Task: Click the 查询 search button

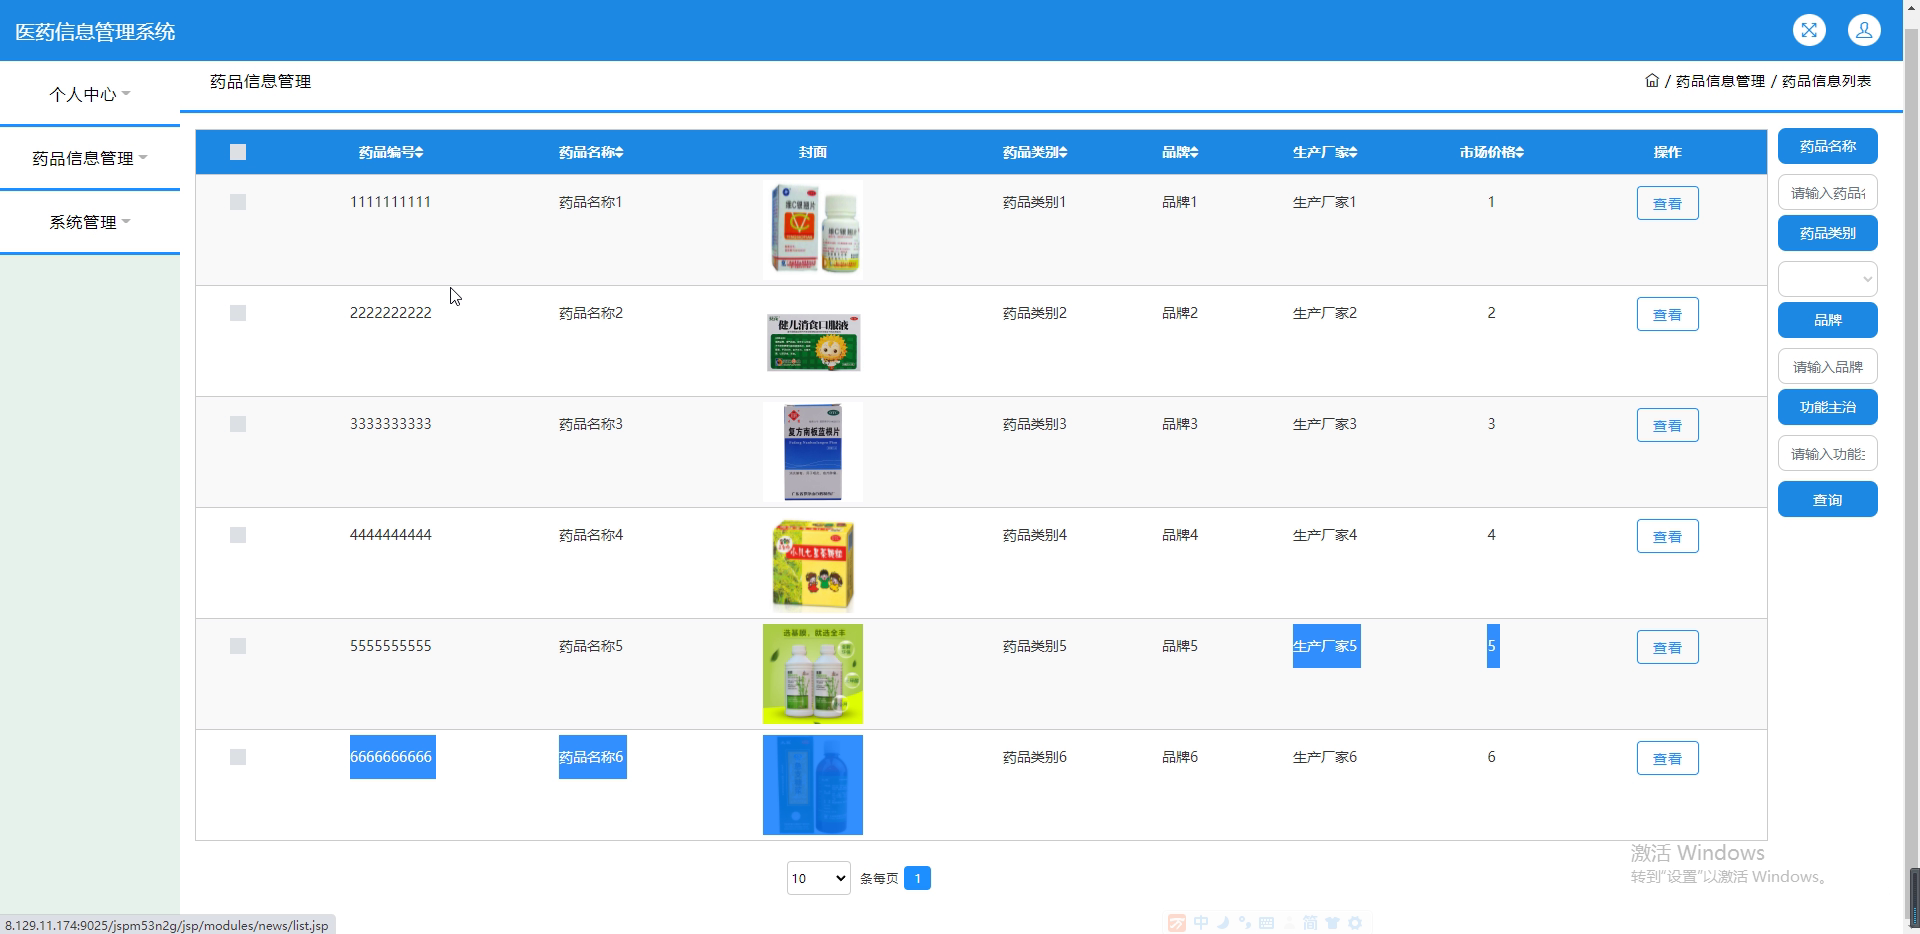Action: click(x=1827, y=499)
